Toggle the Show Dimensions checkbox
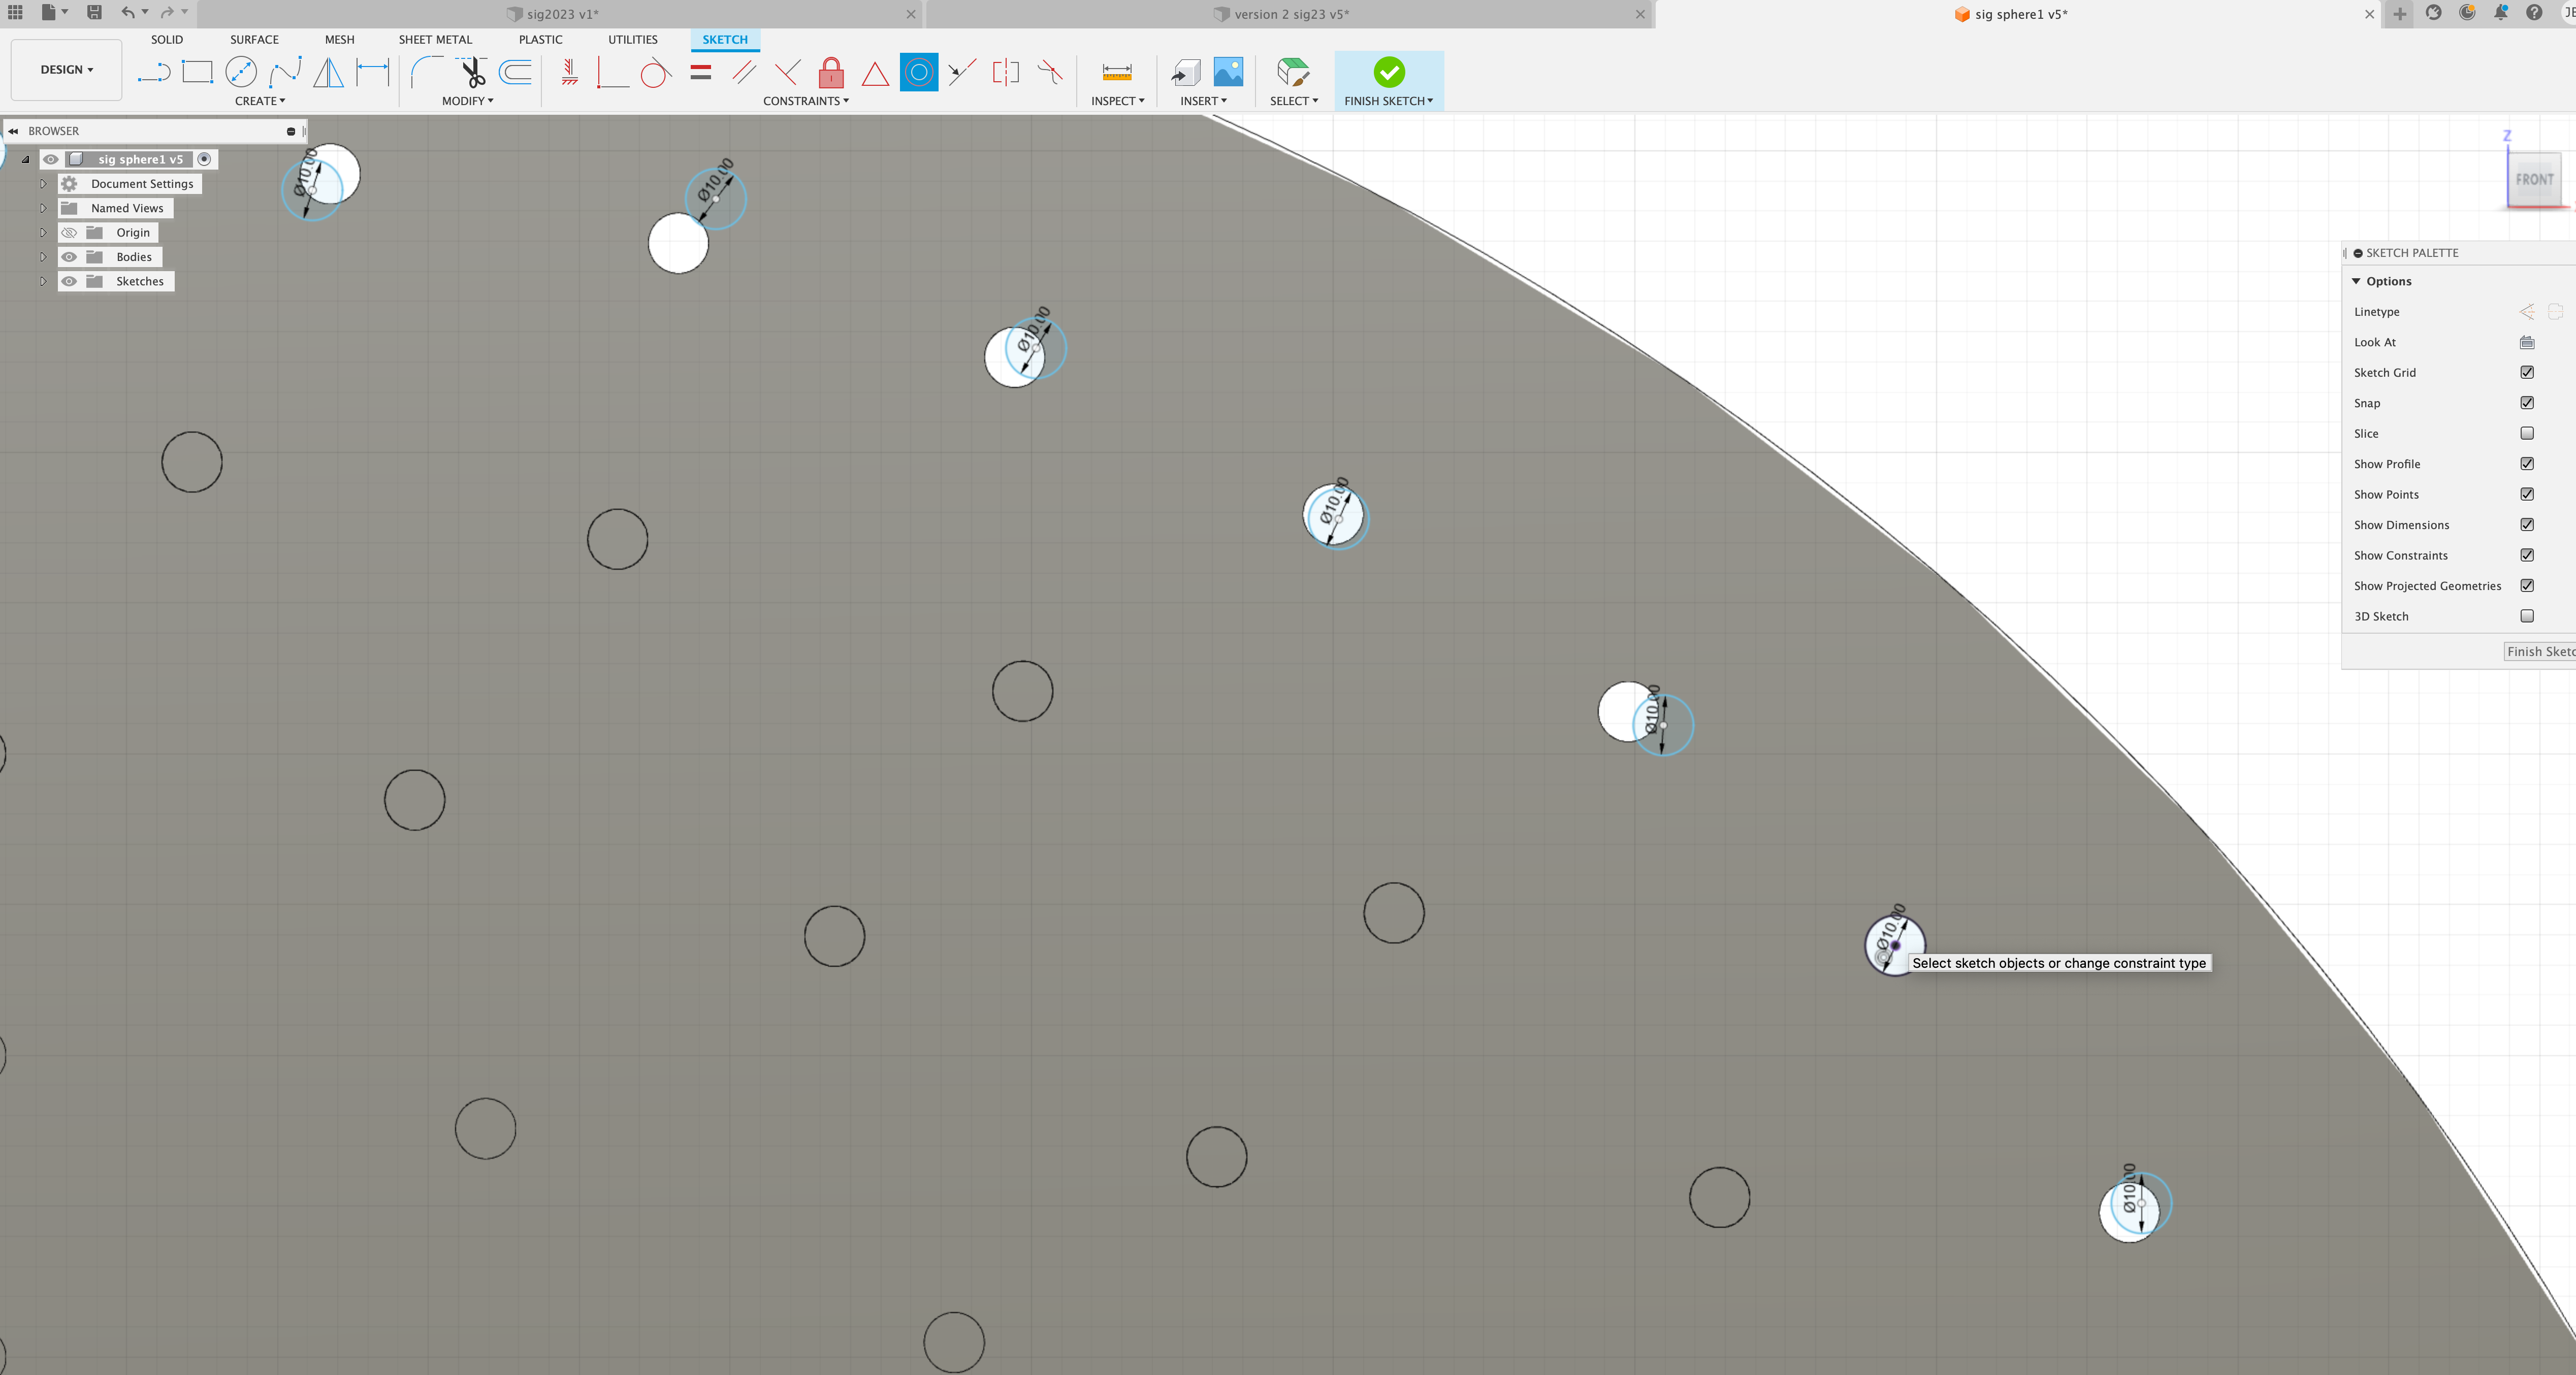 click(x=2527, y=524)
